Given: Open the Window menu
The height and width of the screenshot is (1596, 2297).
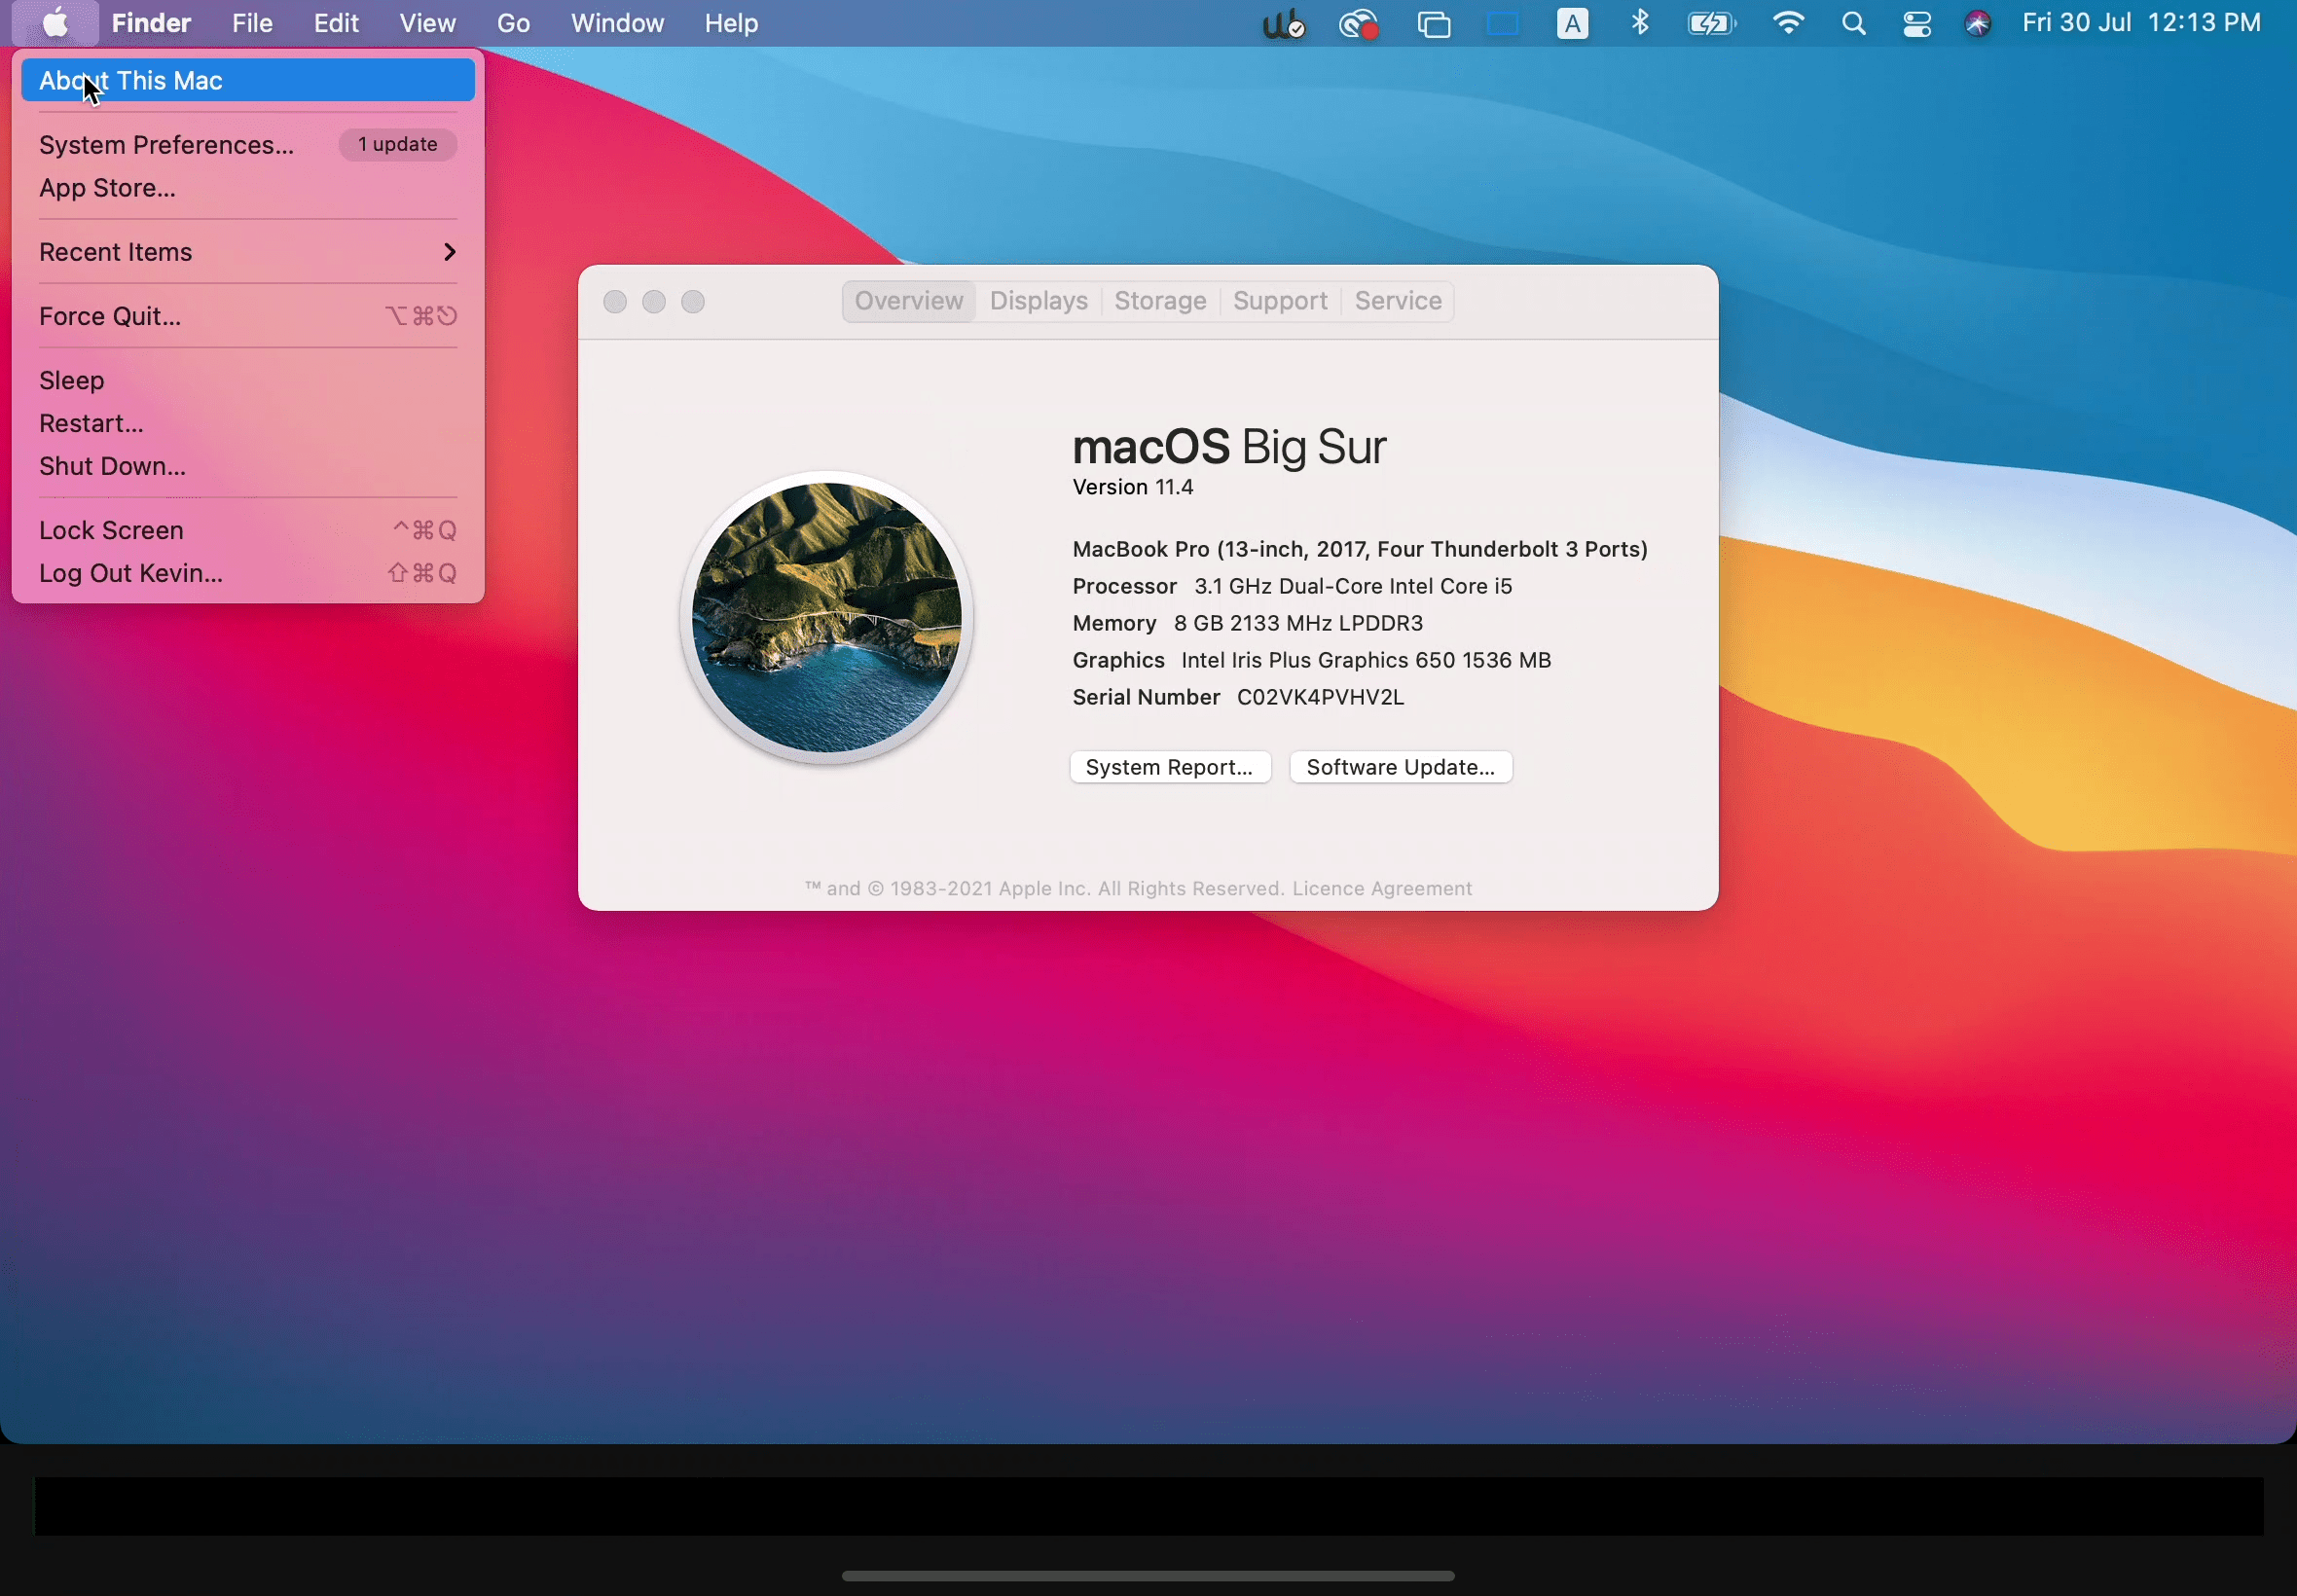Looking at the screenshot, I should point(617,23).
